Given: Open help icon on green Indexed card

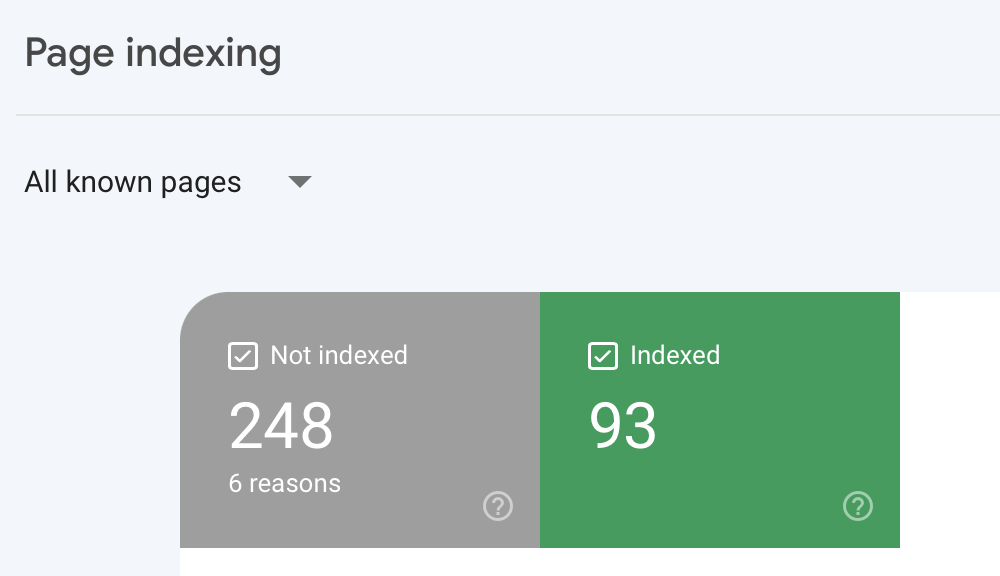Looking at the screenshot, I should pos(858,506).
